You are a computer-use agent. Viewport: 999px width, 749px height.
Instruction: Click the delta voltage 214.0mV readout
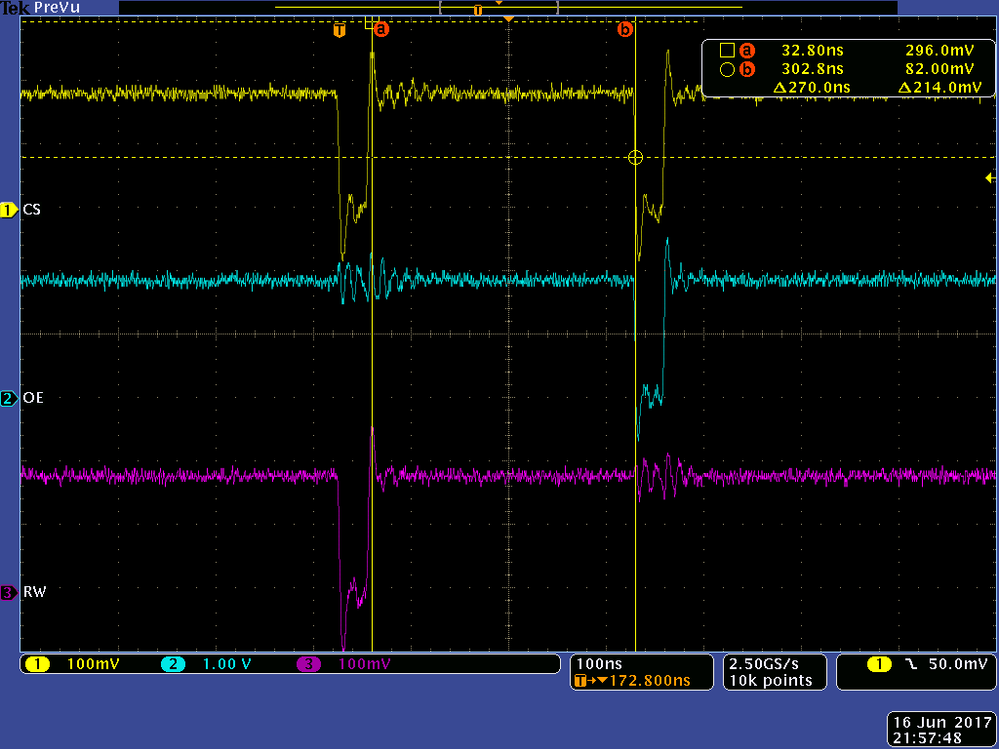940,87
